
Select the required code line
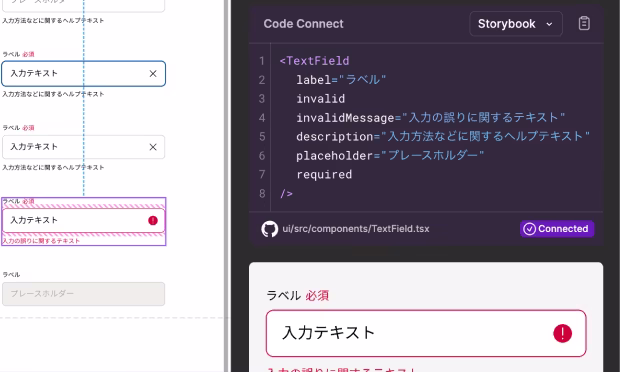pyautogui.click(x=324, y=174)
